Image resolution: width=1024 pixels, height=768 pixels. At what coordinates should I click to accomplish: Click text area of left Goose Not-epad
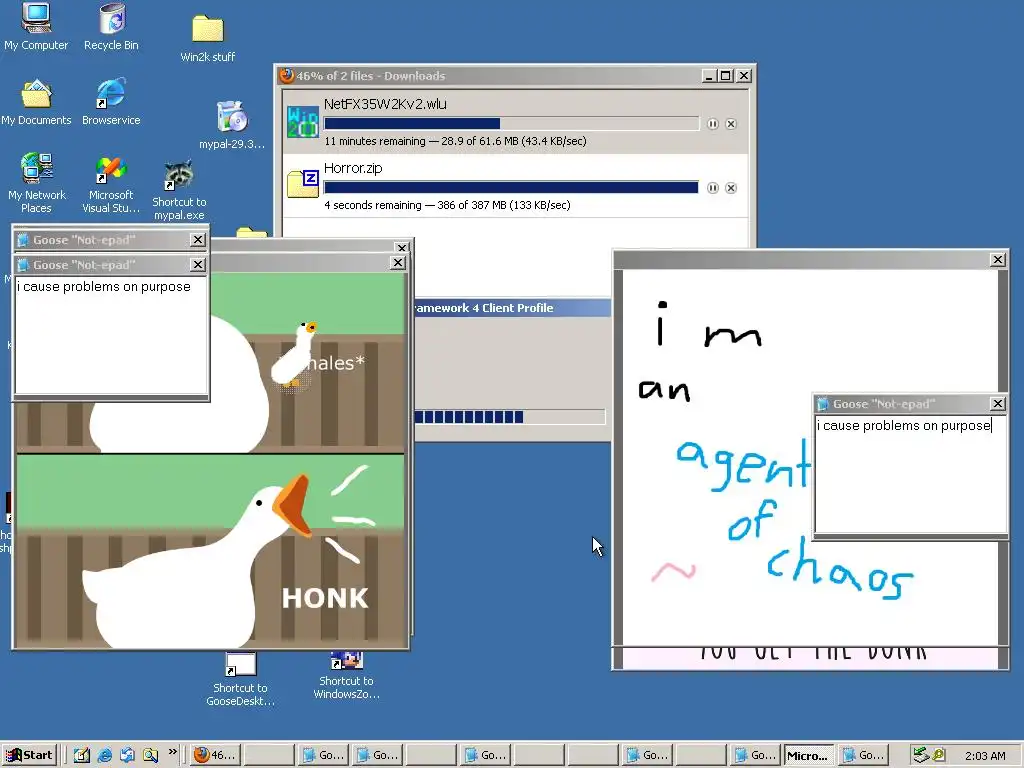pos(111,336)
